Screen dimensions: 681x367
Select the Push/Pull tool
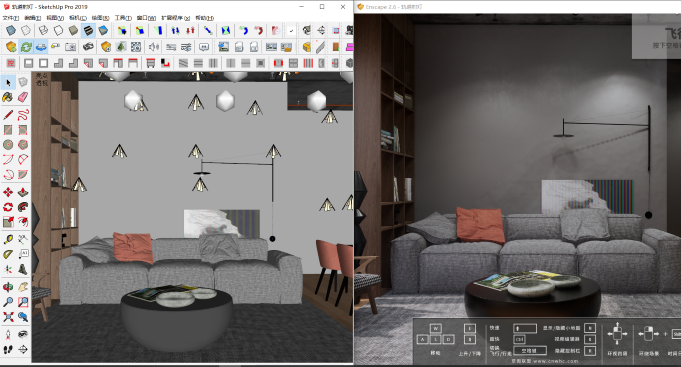tap(23, 192)
